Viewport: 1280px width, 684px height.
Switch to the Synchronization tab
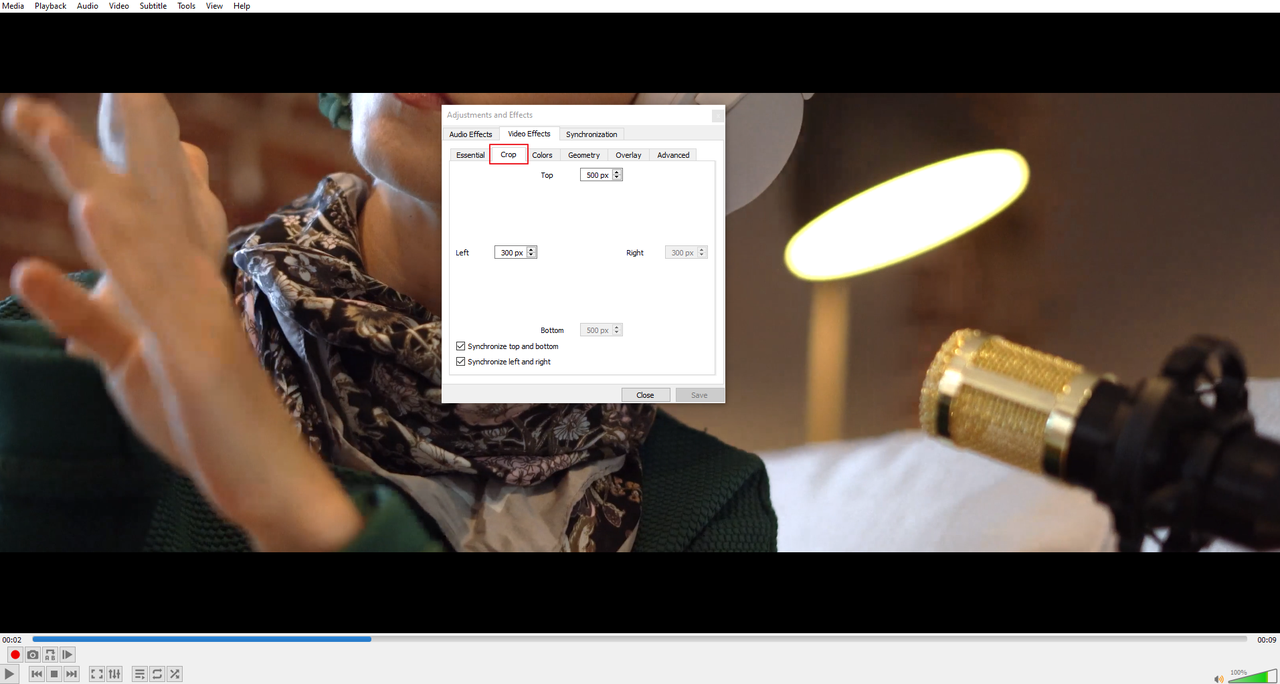click(x=592, y=134)
